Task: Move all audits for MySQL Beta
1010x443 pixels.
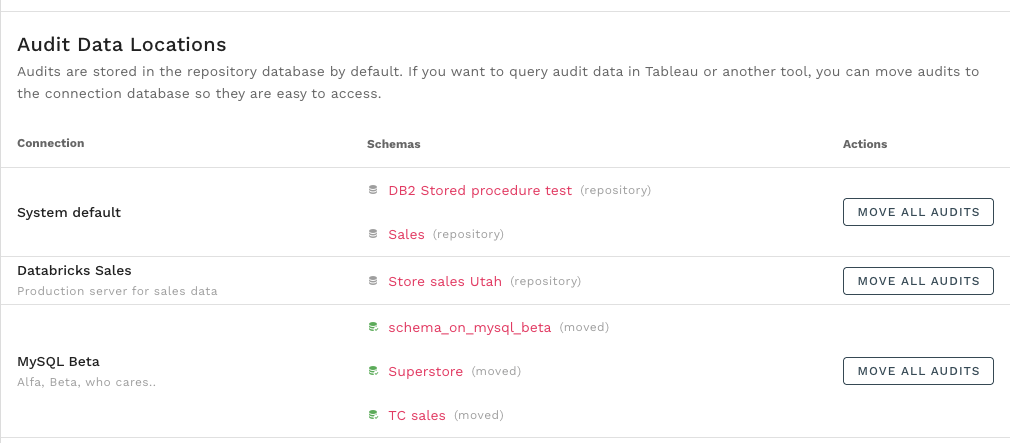Action: pyautogui.click(x=918, y=371)
